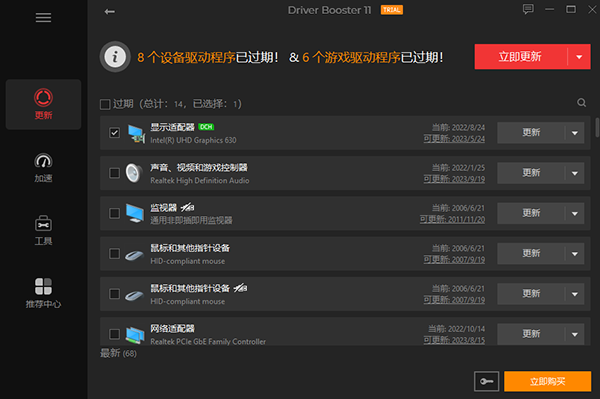Click the TRIAL badge in title
Viewport: 600px width, 399px height.
pyautogui.click(x=391, y=10)
